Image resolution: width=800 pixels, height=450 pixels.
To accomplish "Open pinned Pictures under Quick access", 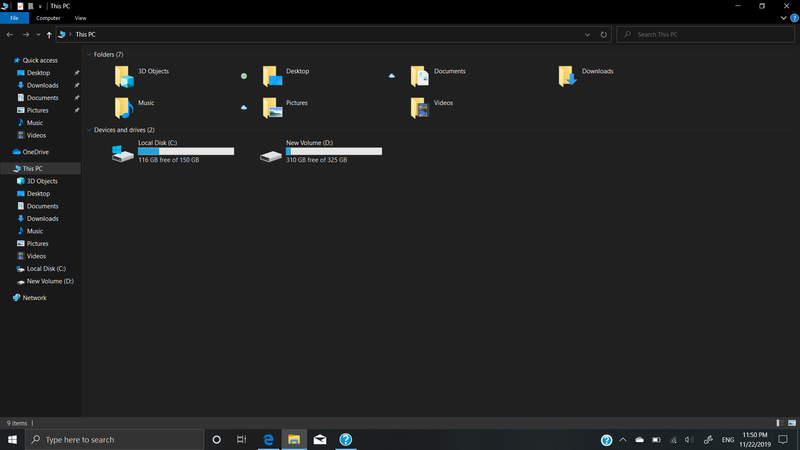I will point(40,110).
